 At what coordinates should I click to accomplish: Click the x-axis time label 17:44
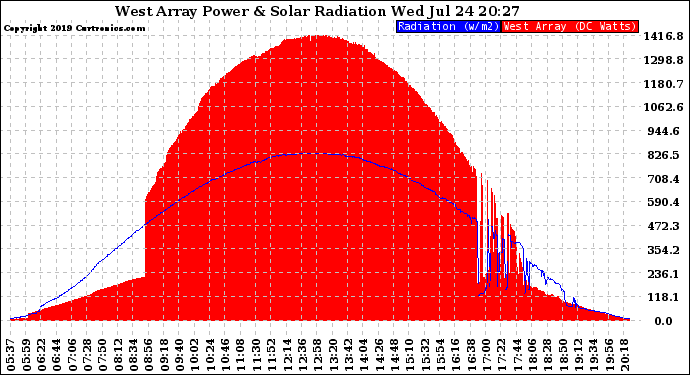[x=517, y=355]
